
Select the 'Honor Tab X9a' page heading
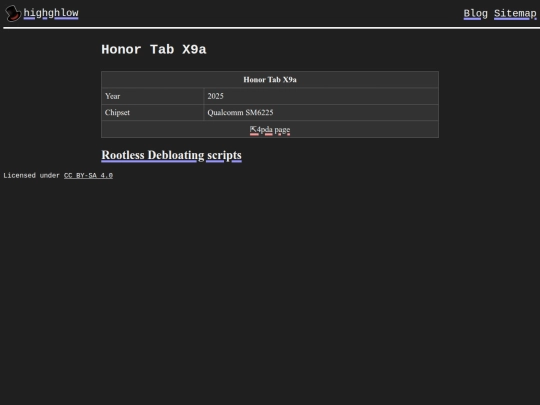coord(154,50)
